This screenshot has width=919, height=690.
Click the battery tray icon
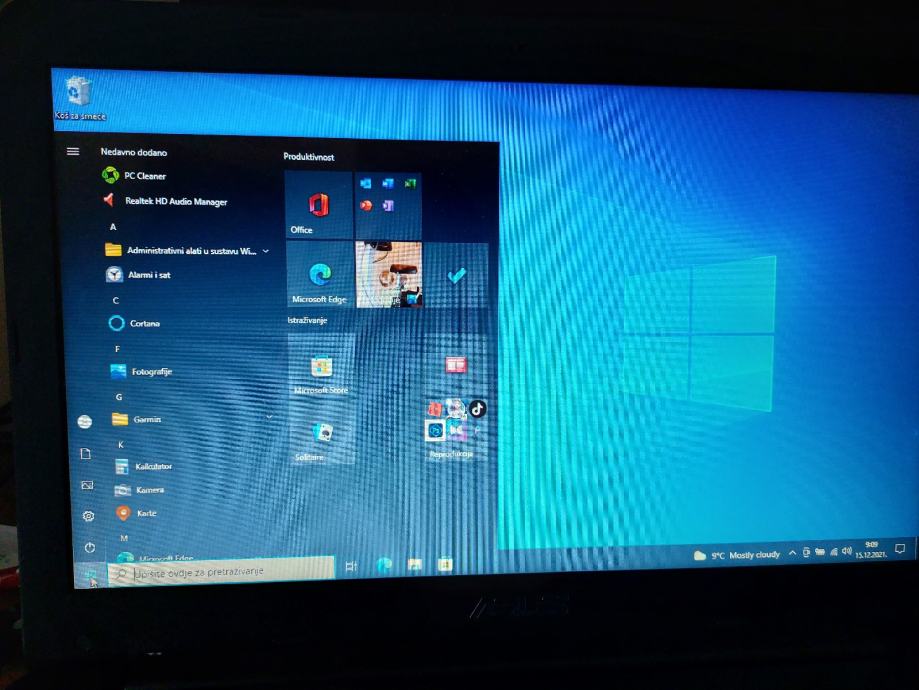point(820,552)
